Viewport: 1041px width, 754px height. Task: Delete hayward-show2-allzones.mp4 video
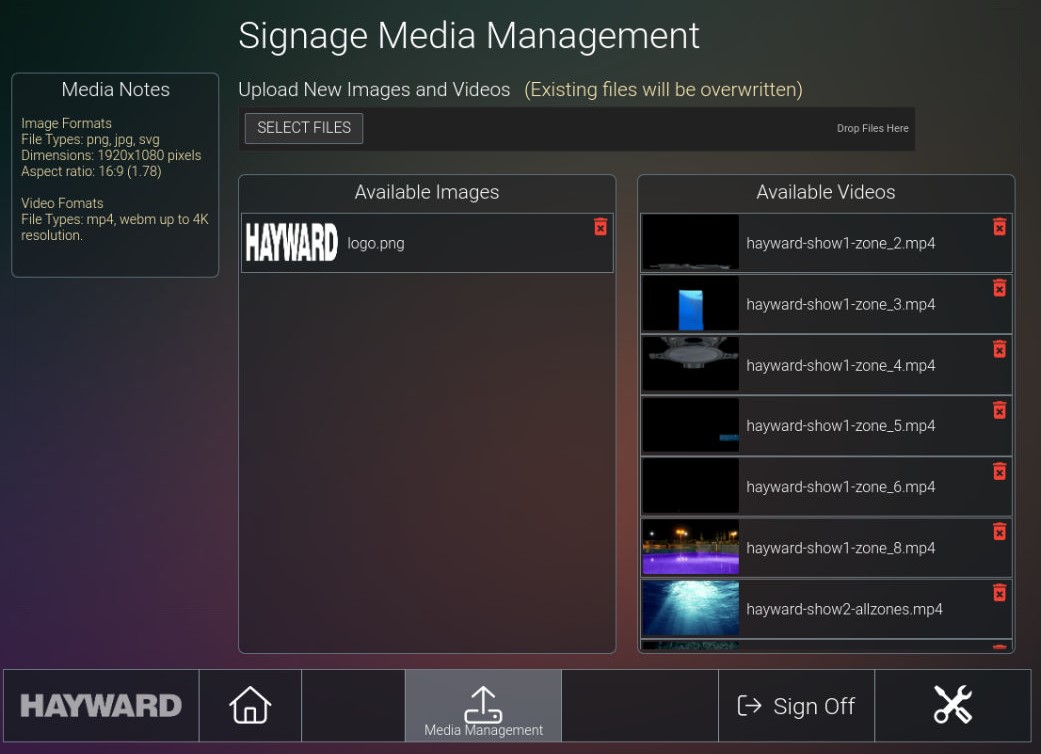(x=999, y=593)
